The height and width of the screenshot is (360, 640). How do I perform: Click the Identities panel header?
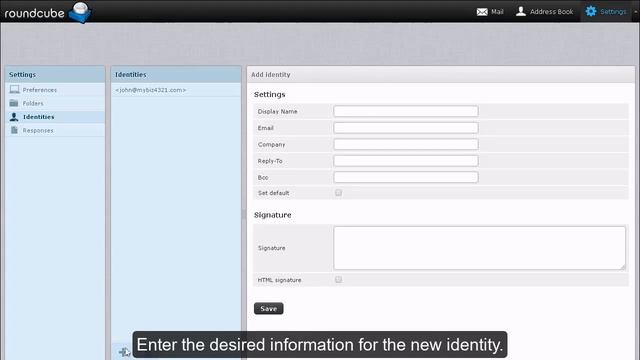click(x=176, y=75)
